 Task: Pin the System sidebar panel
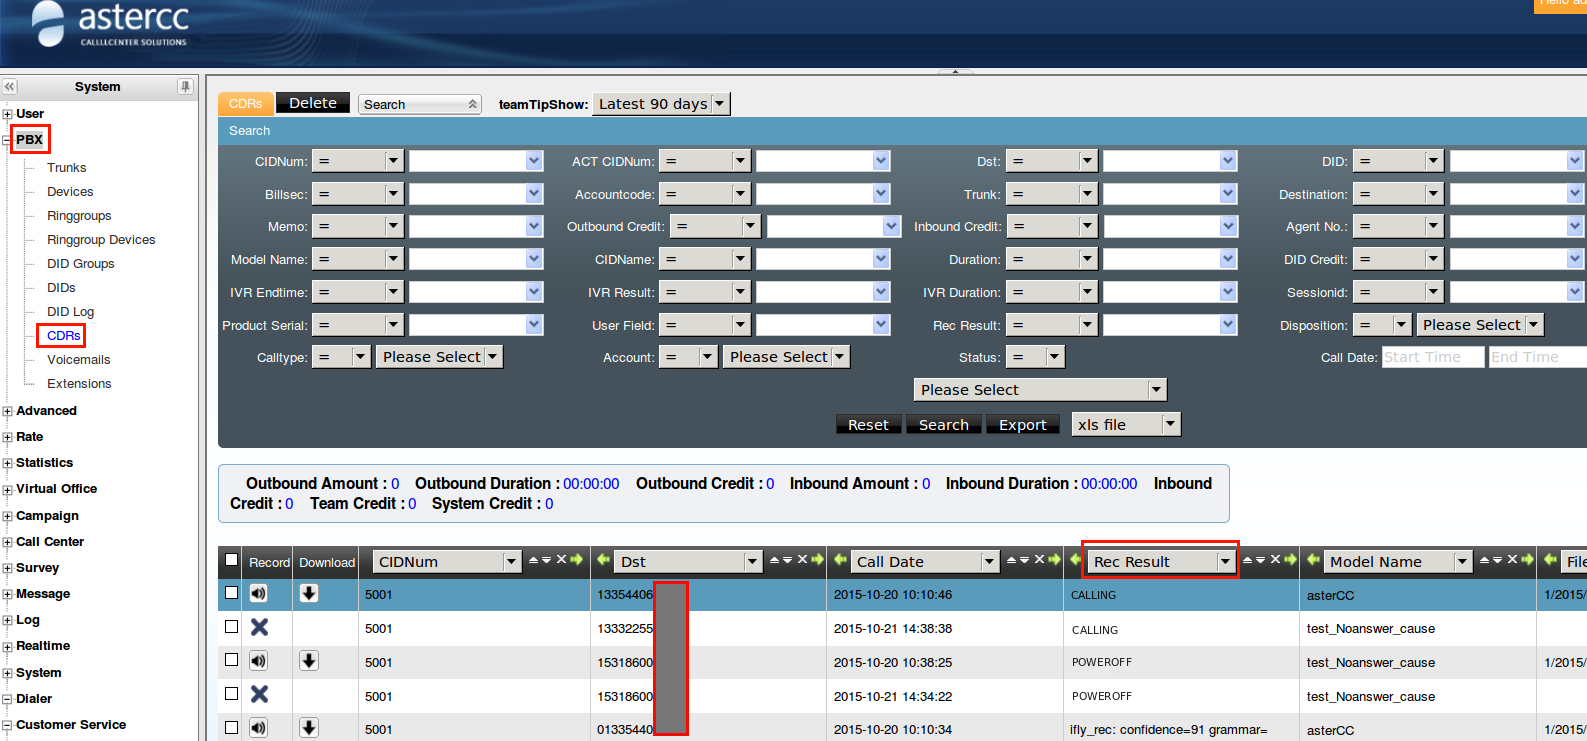coord(185,87)
